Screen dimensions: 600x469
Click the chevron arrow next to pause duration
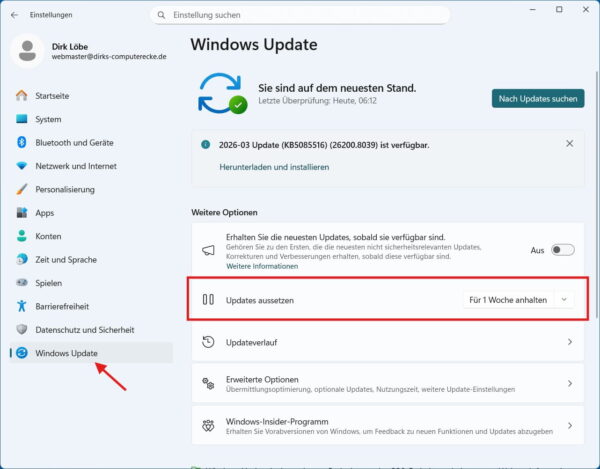tap(564, 300)
